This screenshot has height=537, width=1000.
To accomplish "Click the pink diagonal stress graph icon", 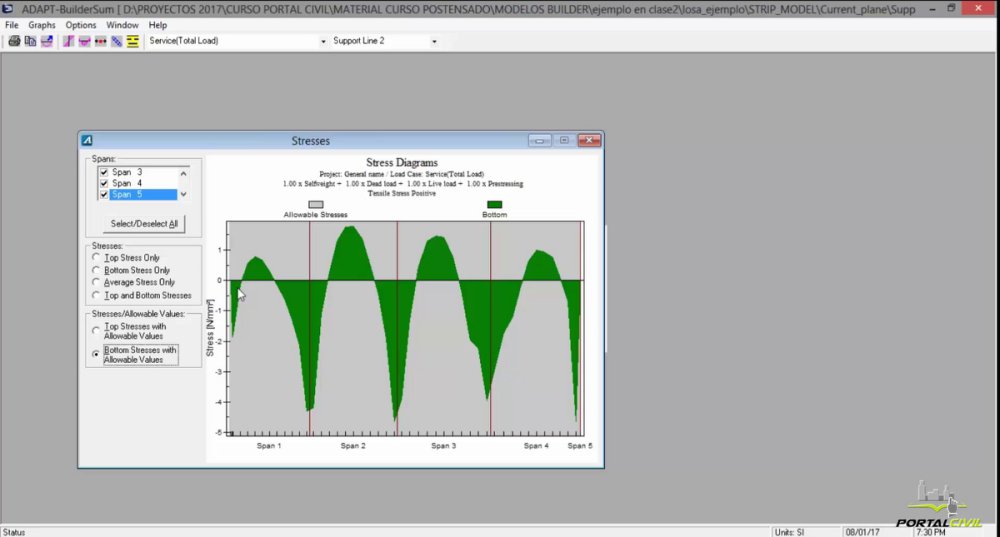I will 68,41.
